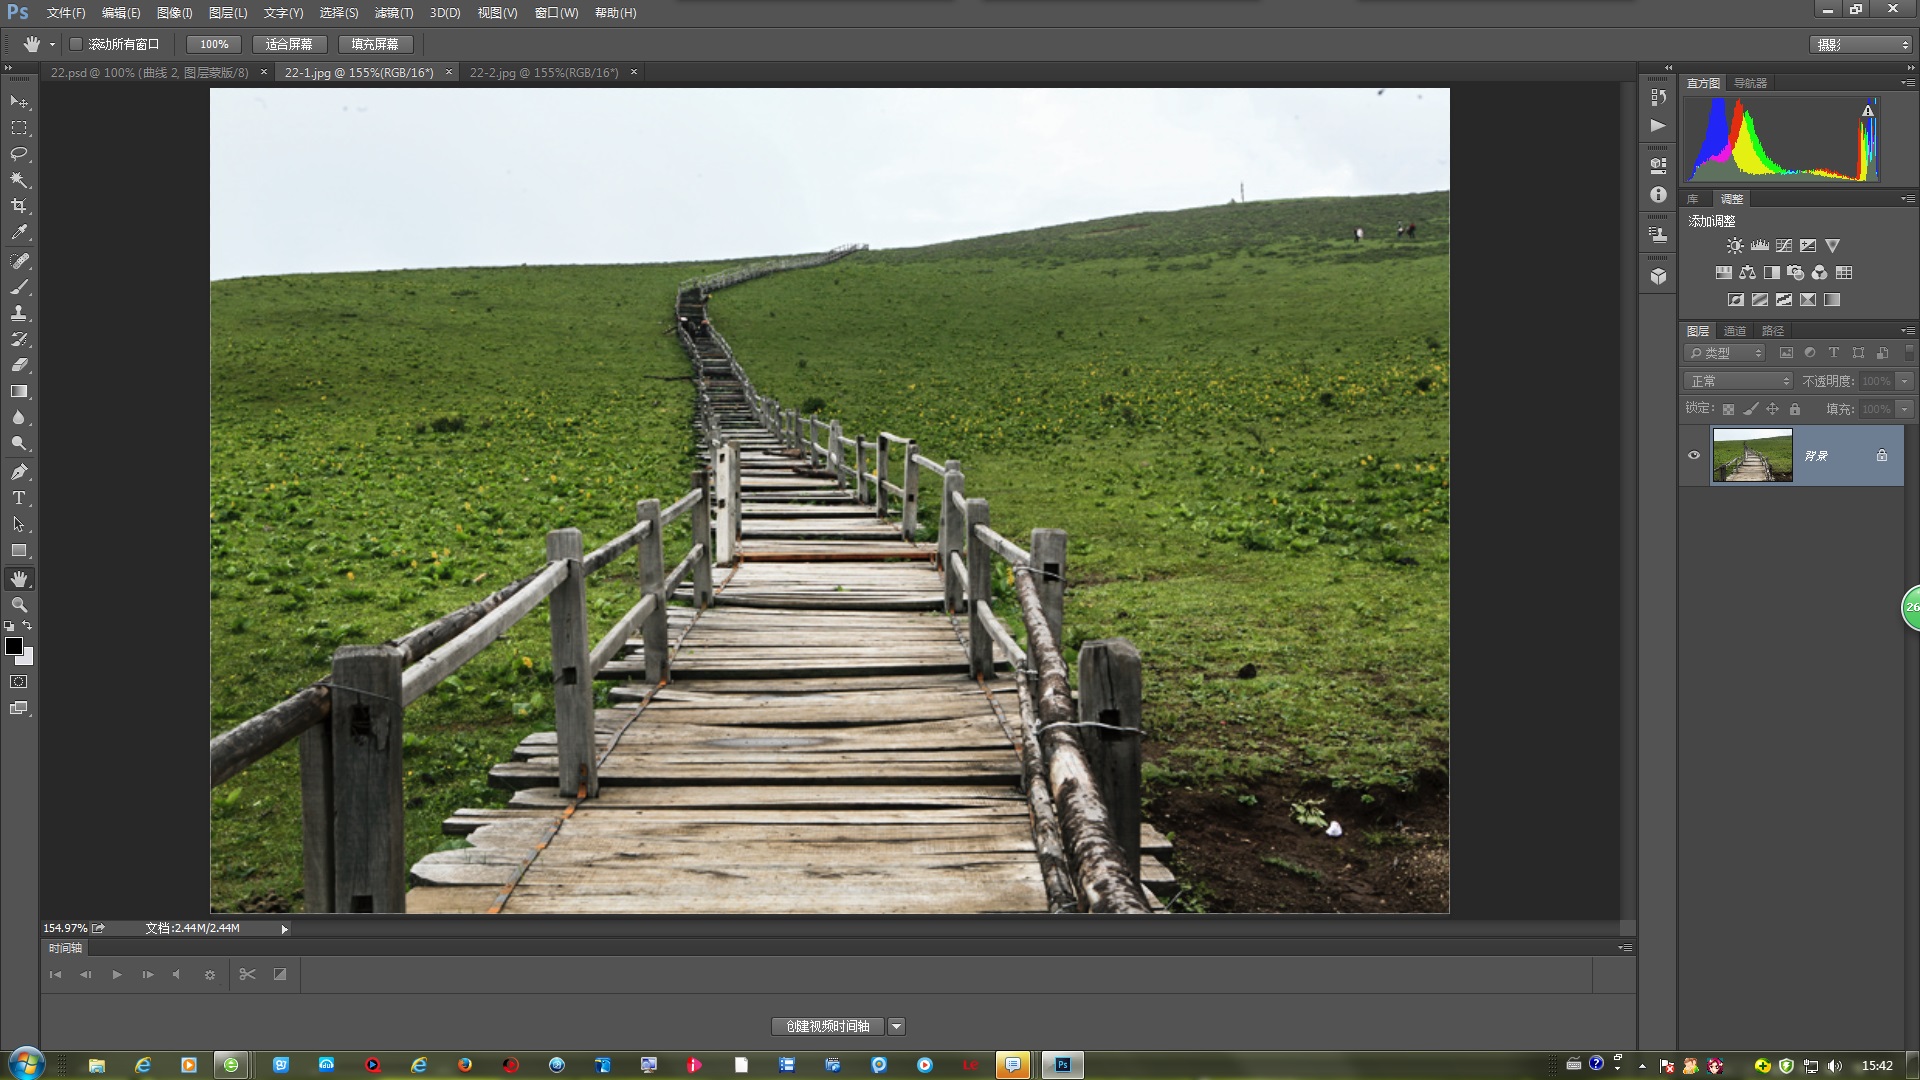The width and height of the screenshot is (1920, 1080).
Task: Add a Brightness/Contrast adjustment
Action: [1735, 245]
